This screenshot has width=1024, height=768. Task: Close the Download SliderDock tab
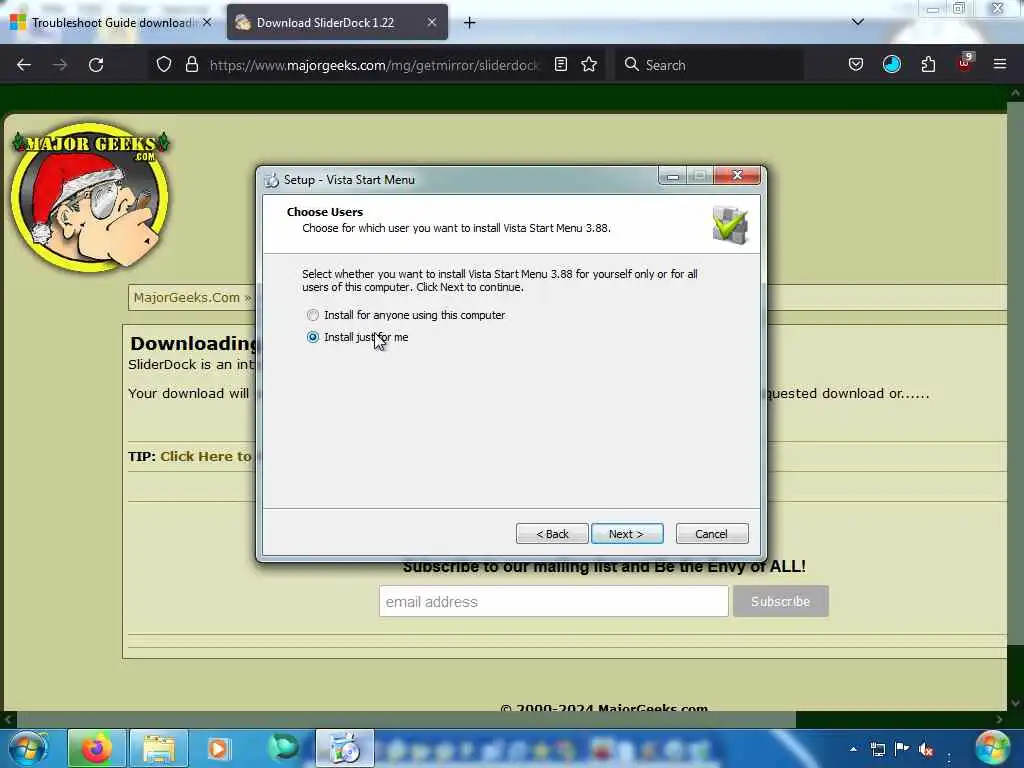coord(432,22)
